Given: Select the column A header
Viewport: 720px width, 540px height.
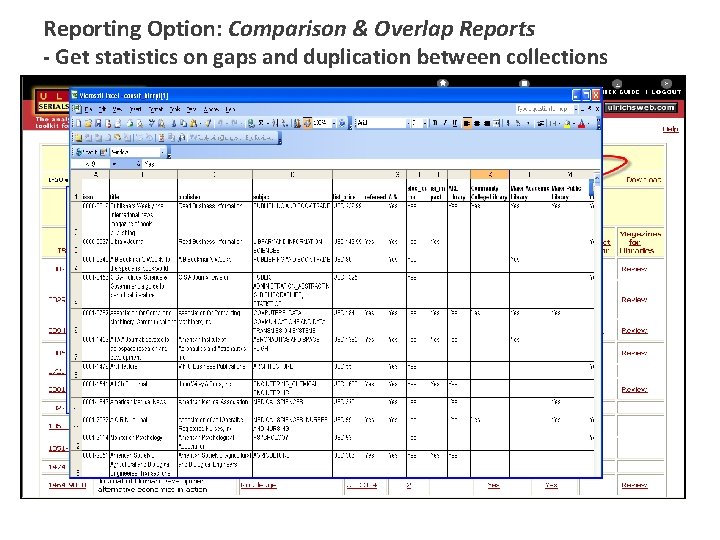Looking at the screenshot, I should point(95,174).
